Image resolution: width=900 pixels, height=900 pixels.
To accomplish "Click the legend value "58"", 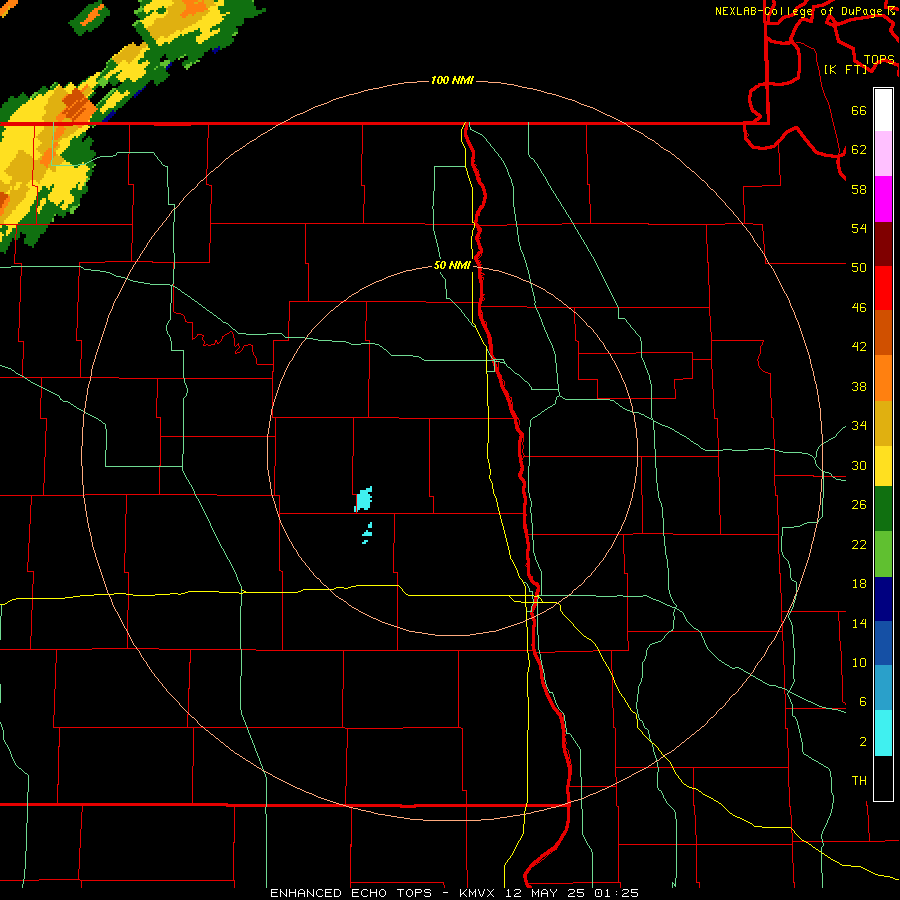I will point(859,189).
